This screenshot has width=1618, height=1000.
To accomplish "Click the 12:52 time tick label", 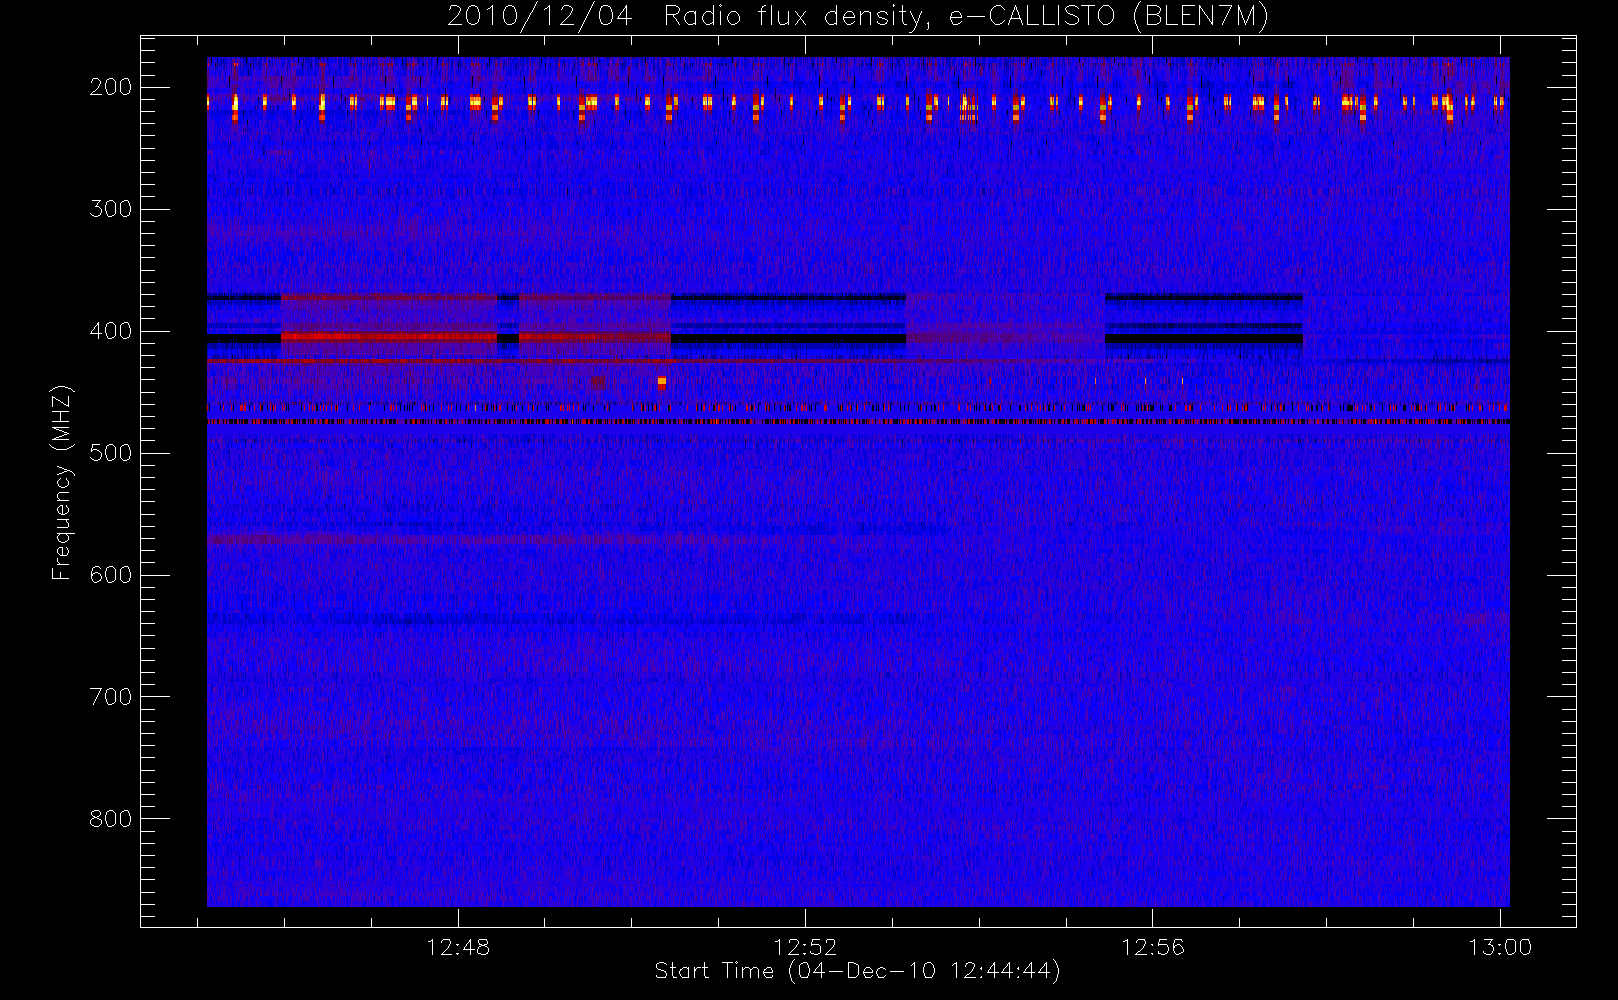I will [805, 947].
